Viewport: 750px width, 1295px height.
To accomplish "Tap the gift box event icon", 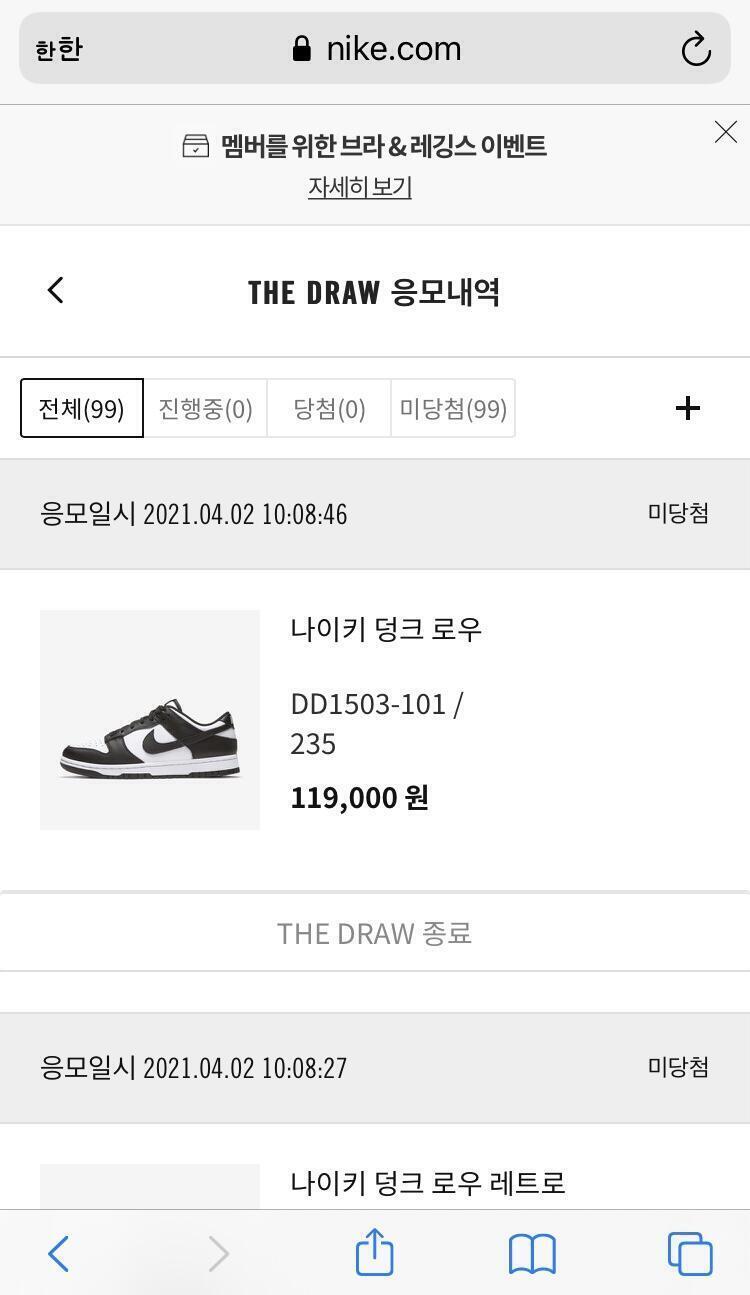I will 195,146.
